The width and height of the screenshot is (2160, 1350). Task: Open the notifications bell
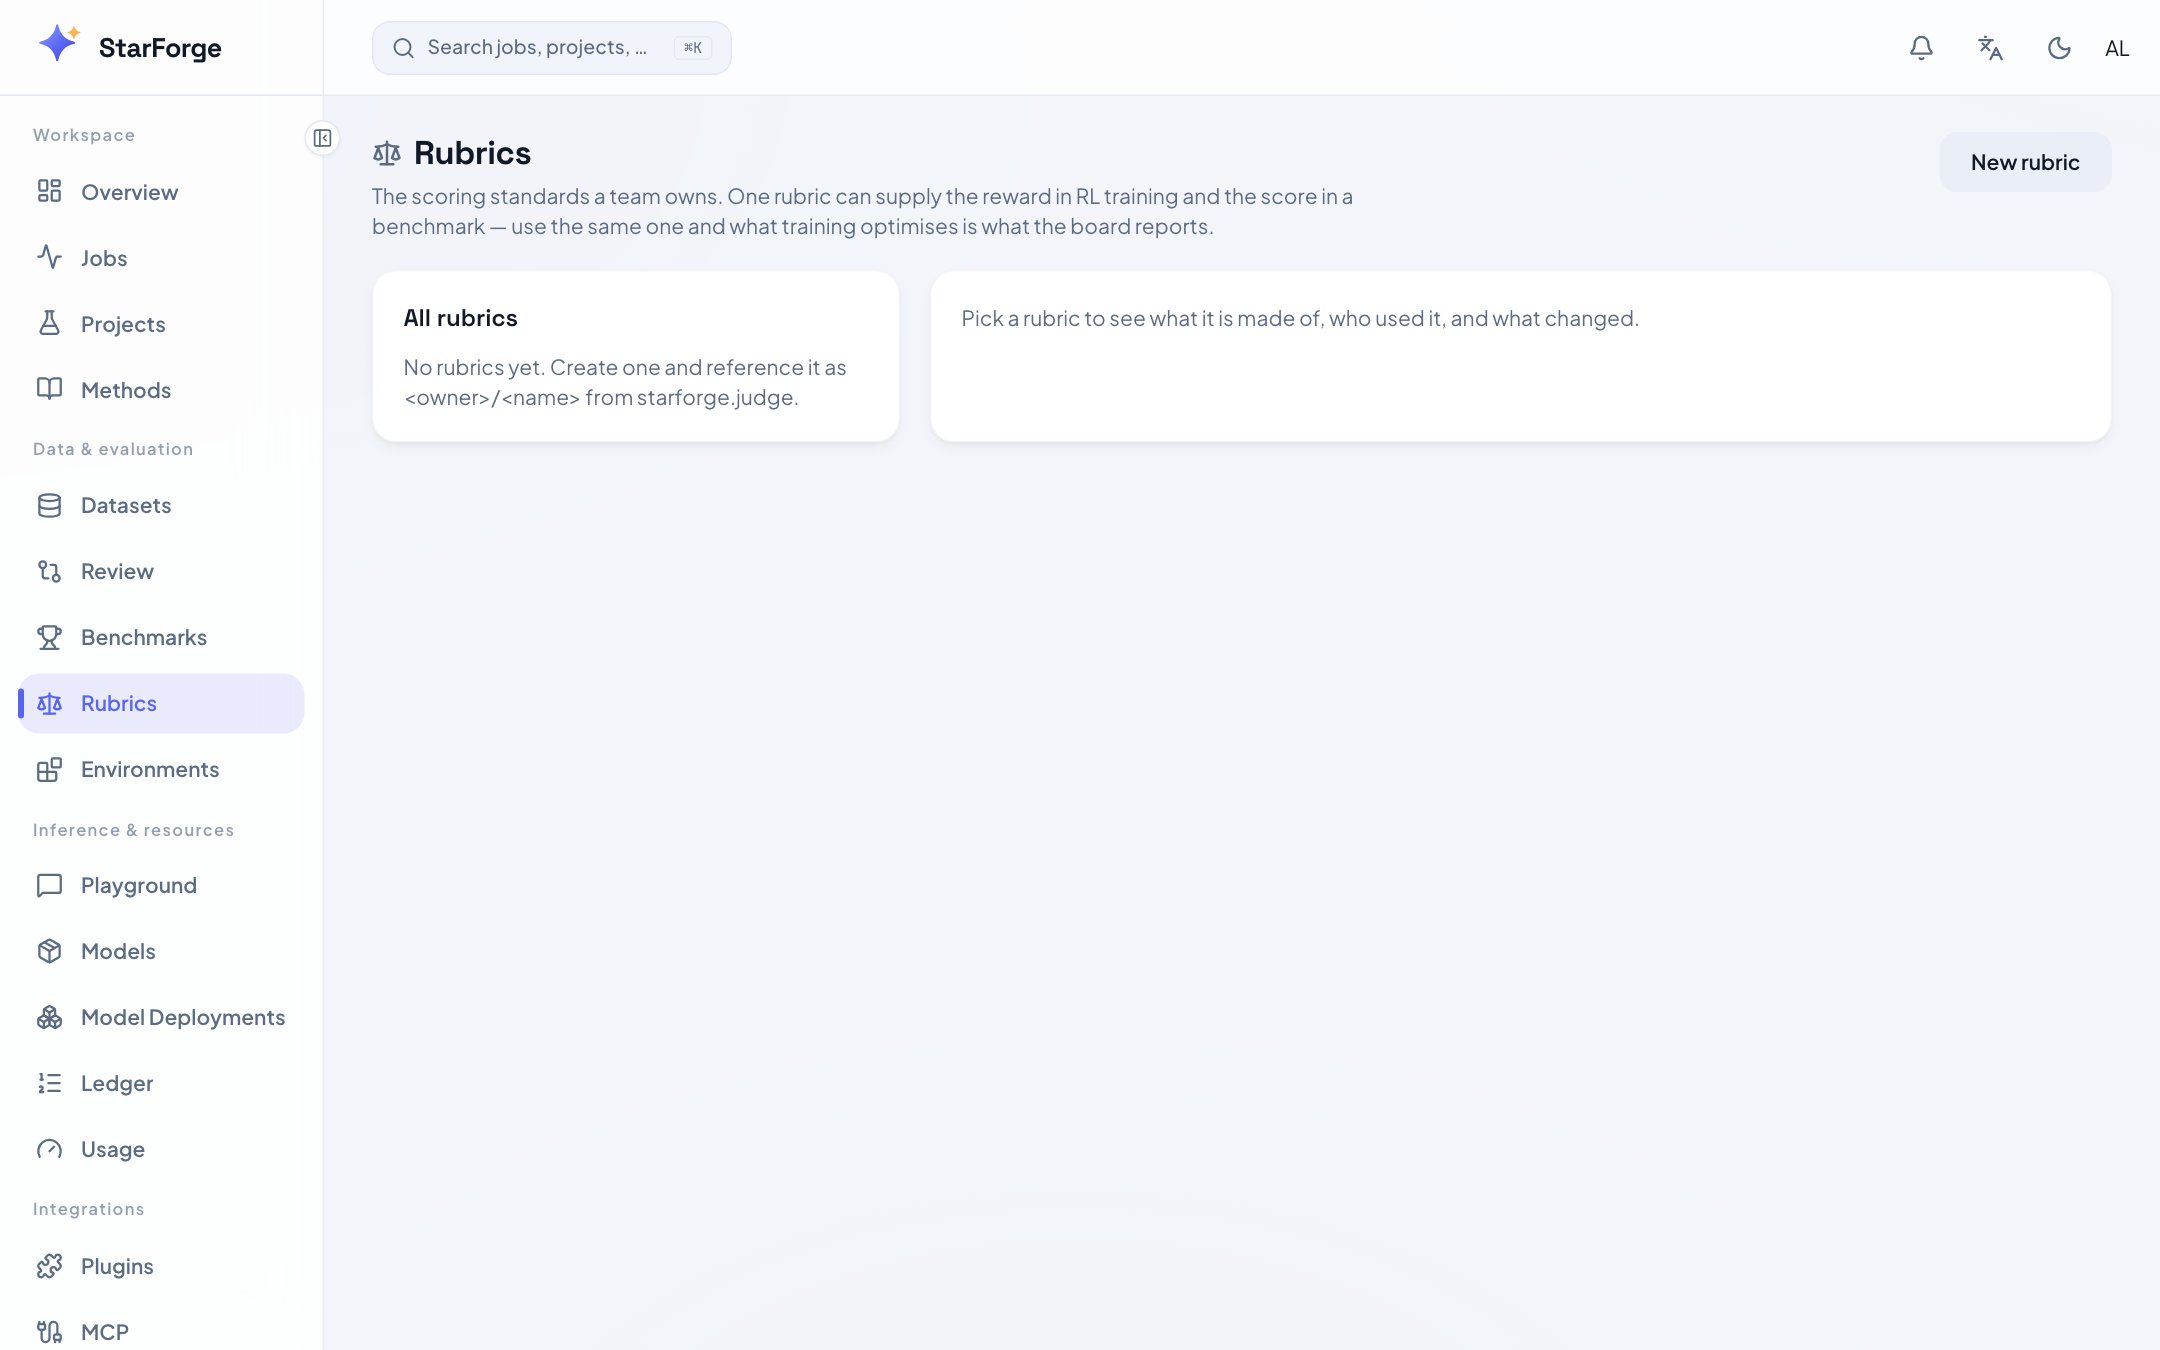[1921, 48]
